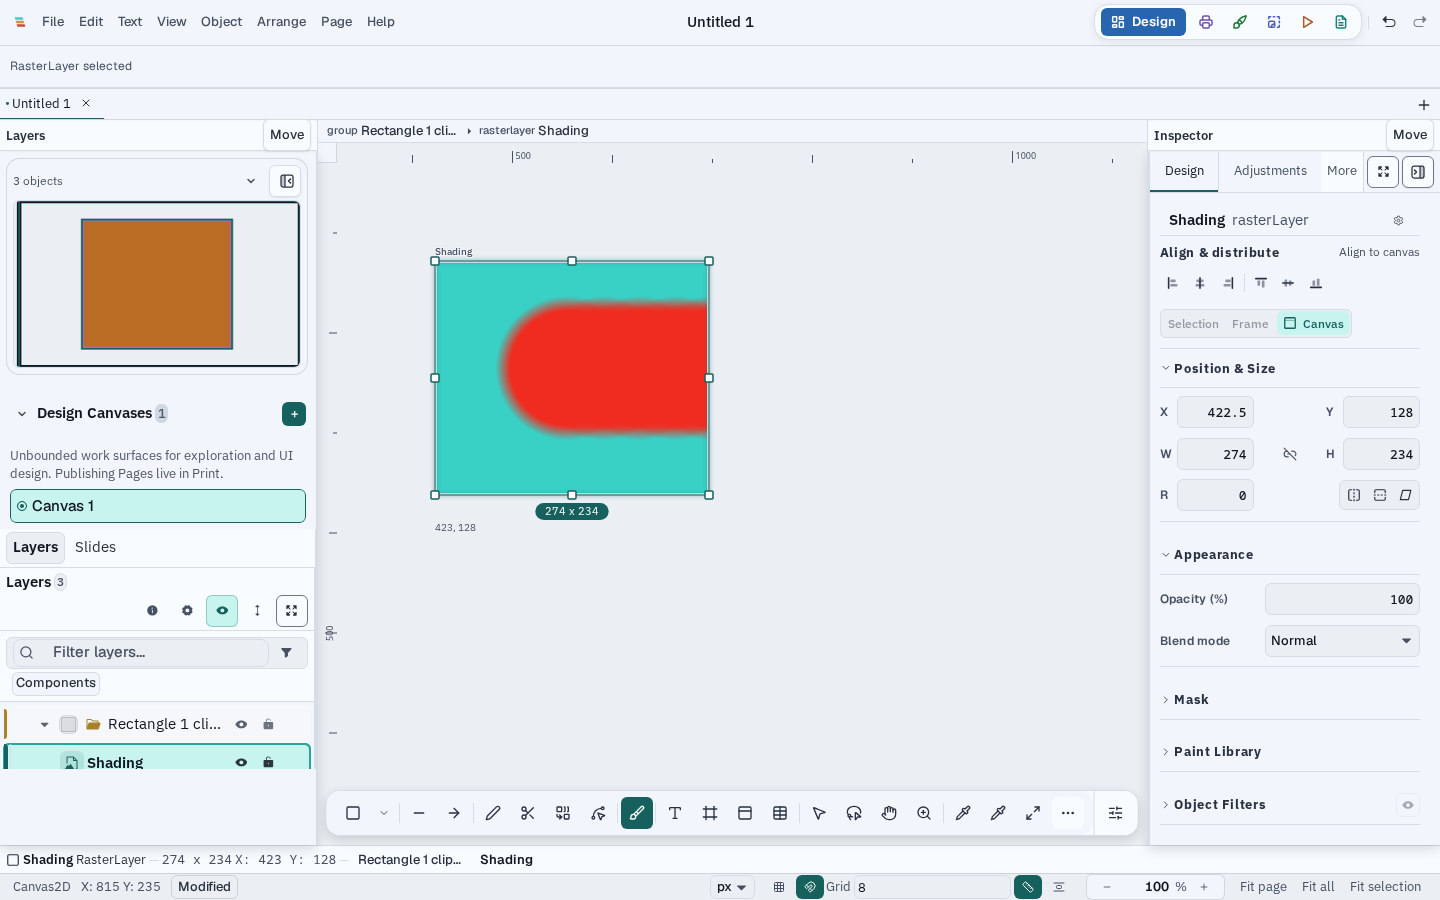Viewport: 1440px width, 900px height.
Task: Align left edges icon
Action: pos(1172,283)
